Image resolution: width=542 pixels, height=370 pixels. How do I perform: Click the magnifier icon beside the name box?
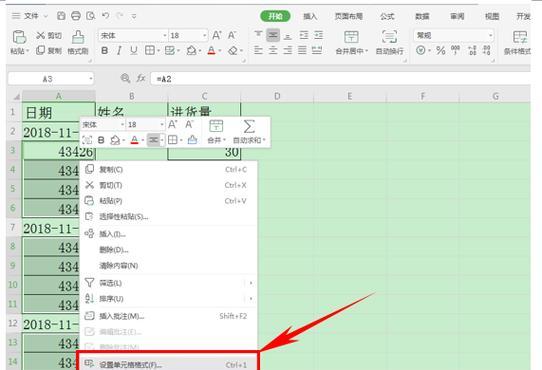[x=125, y=78]
